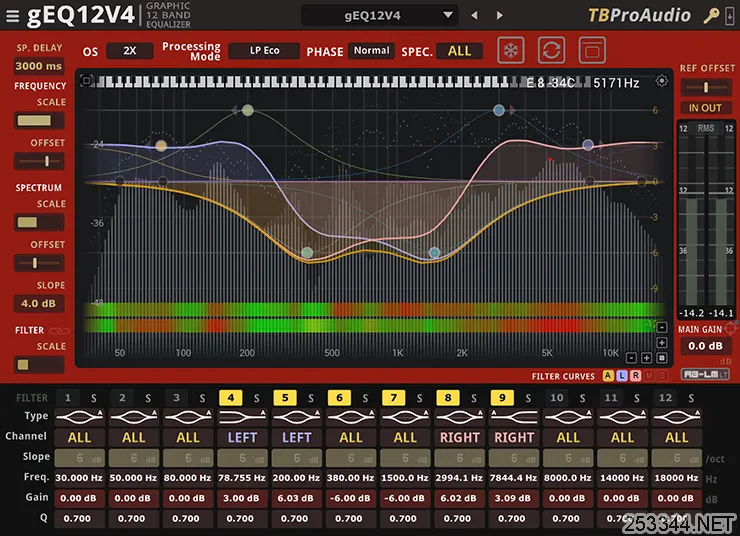Click the vertical zoom in plus button

pyautogui.click(x=662, y=343)
